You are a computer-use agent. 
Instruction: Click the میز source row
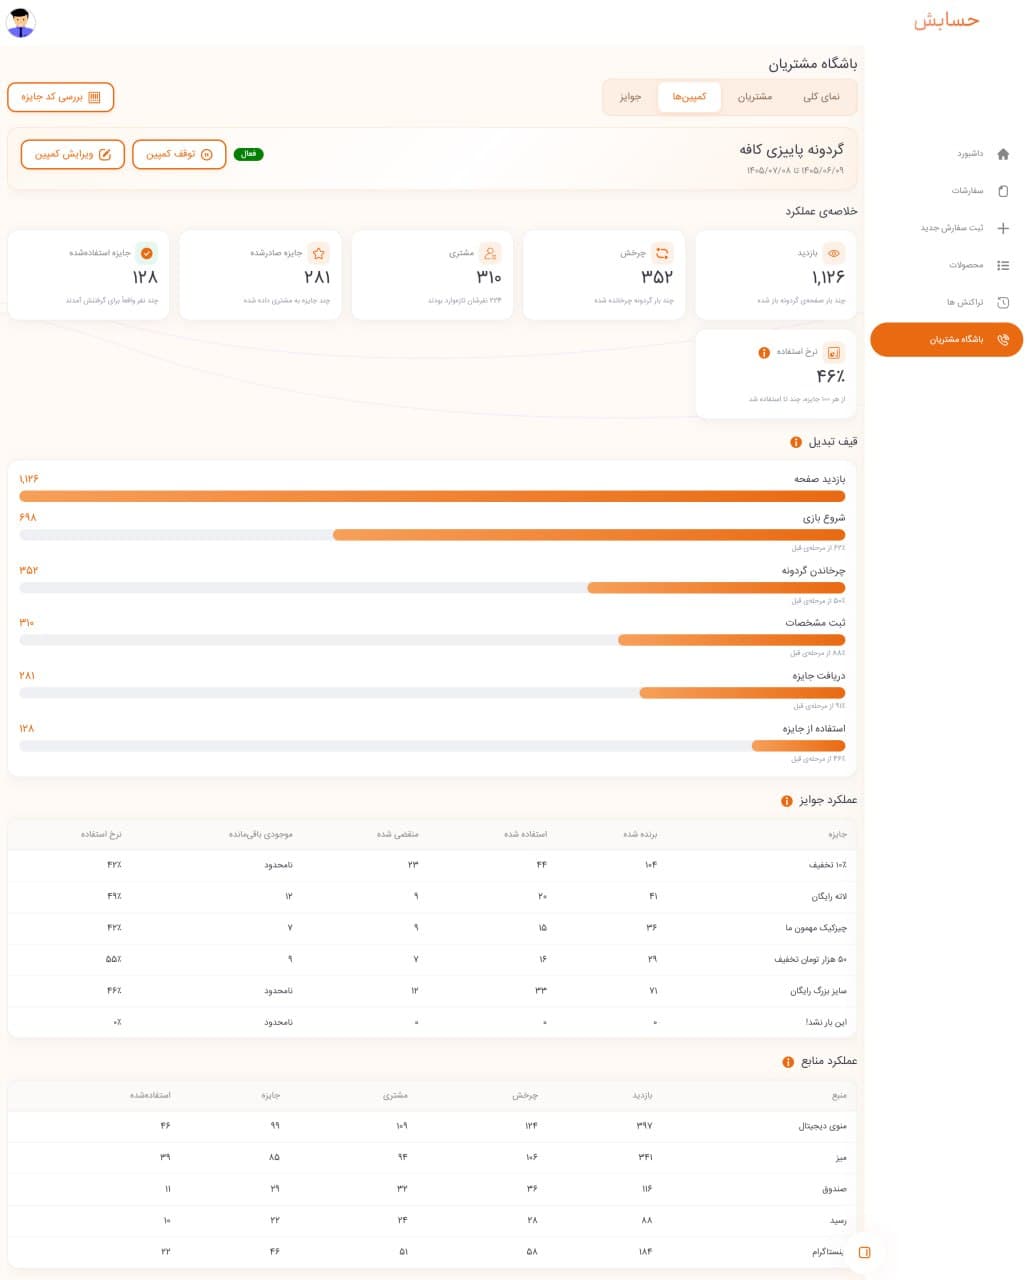(432, 1158)
